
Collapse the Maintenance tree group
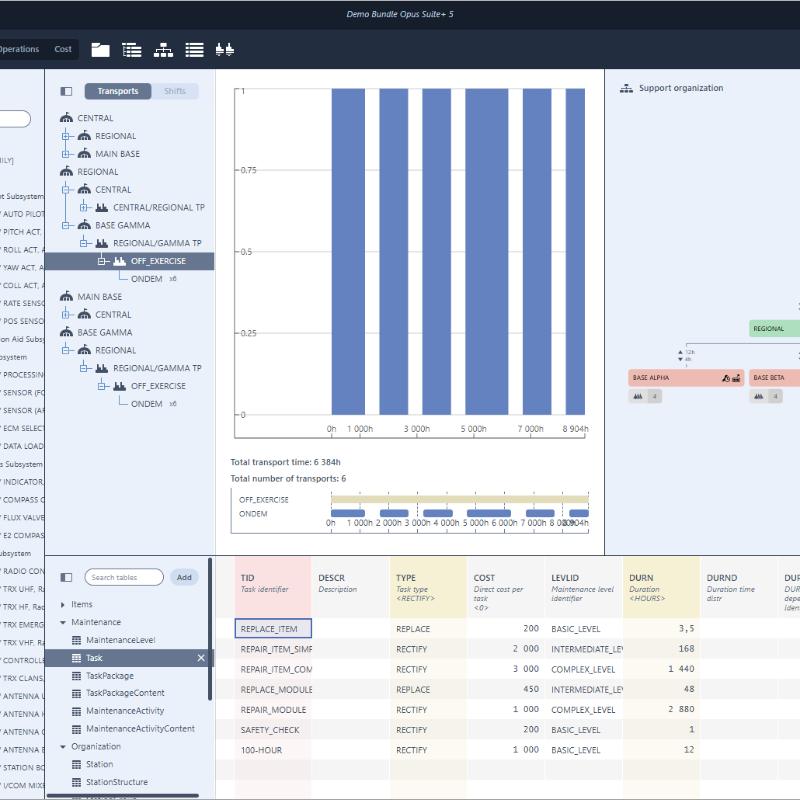(63, 622)
